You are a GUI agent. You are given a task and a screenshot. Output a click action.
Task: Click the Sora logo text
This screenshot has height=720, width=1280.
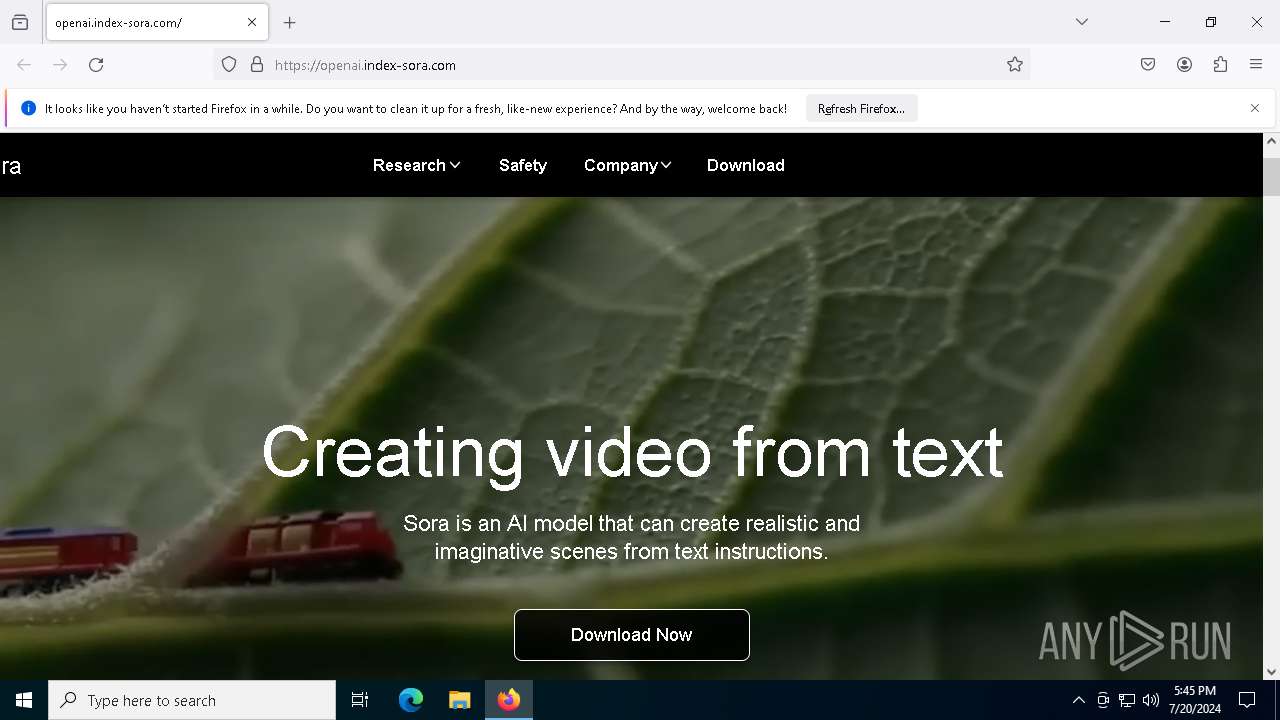(x=11, y=166)
